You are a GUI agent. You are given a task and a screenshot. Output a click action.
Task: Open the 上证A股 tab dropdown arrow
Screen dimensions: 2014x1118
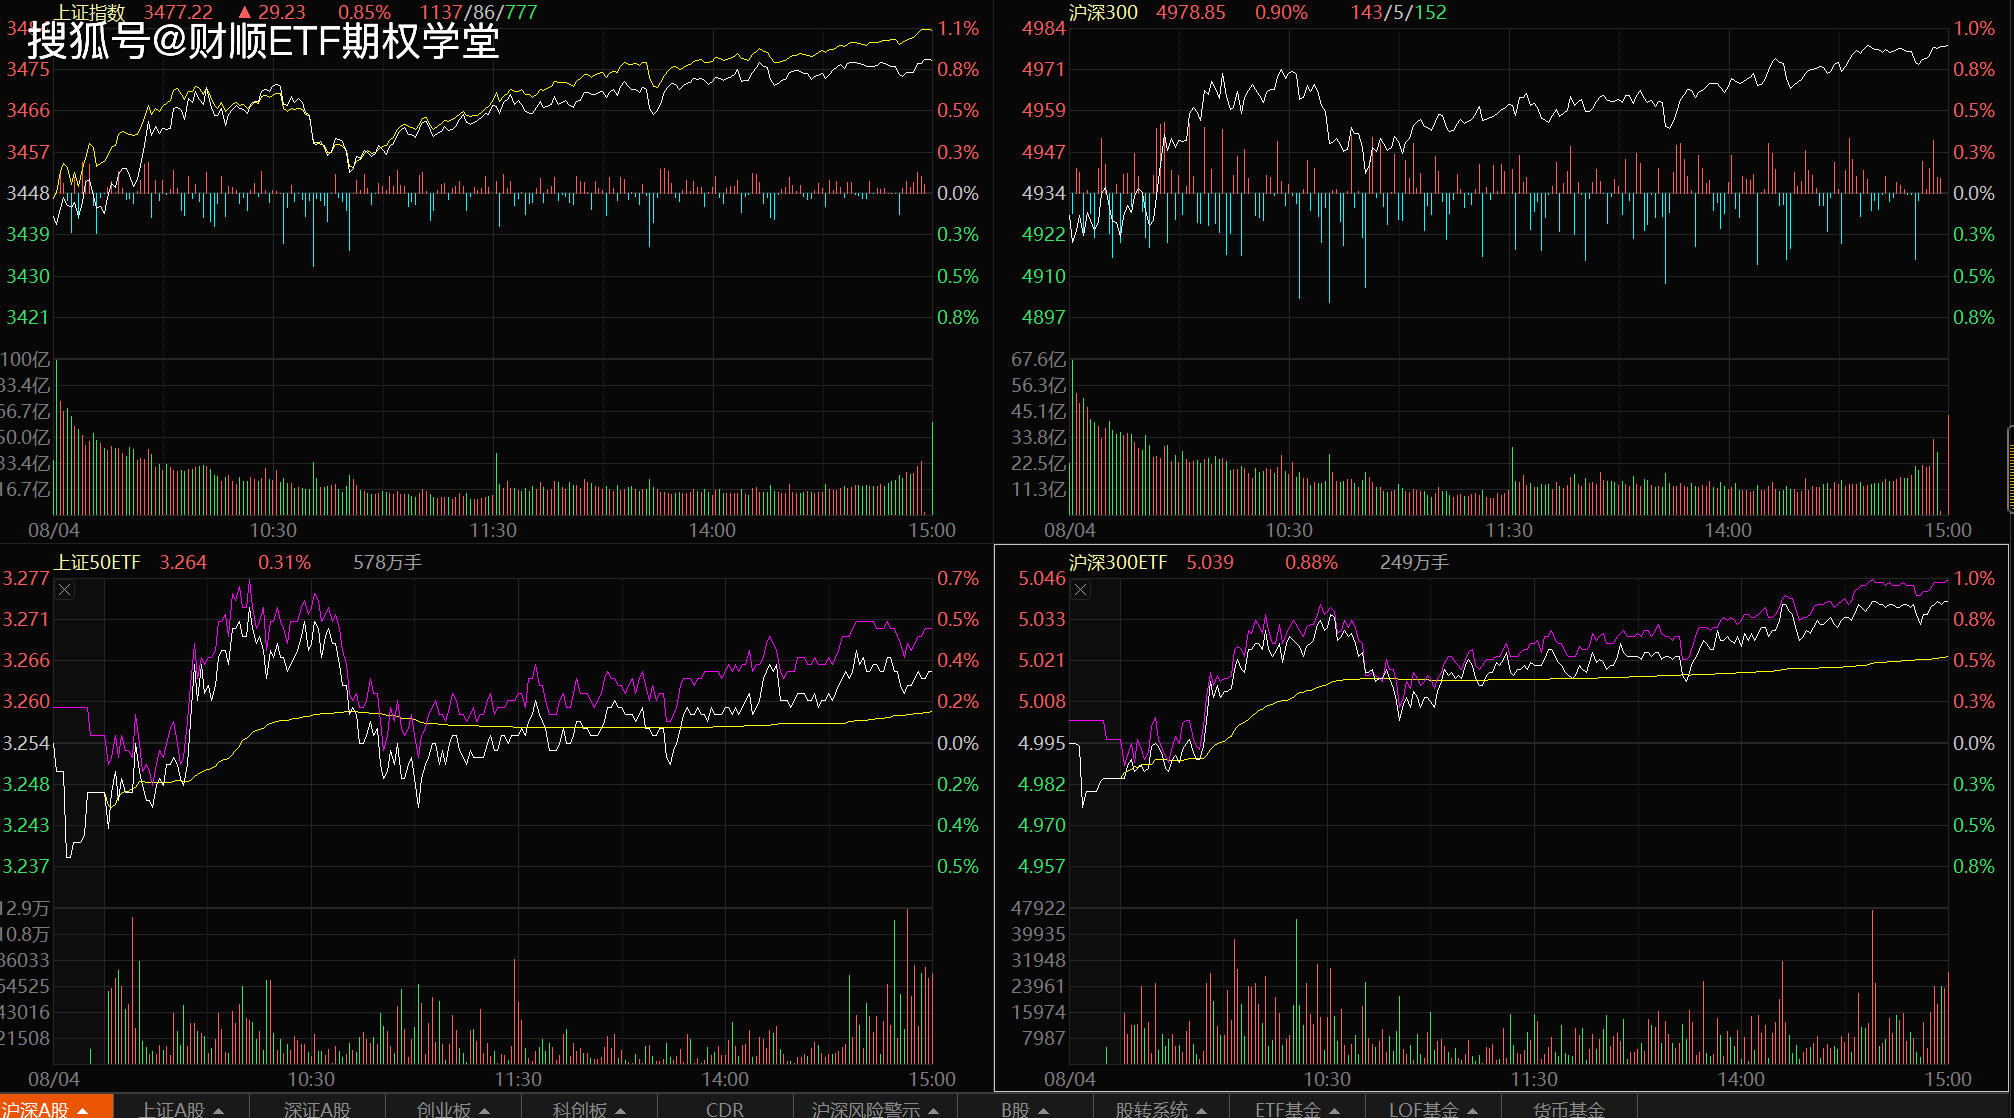218,1111
